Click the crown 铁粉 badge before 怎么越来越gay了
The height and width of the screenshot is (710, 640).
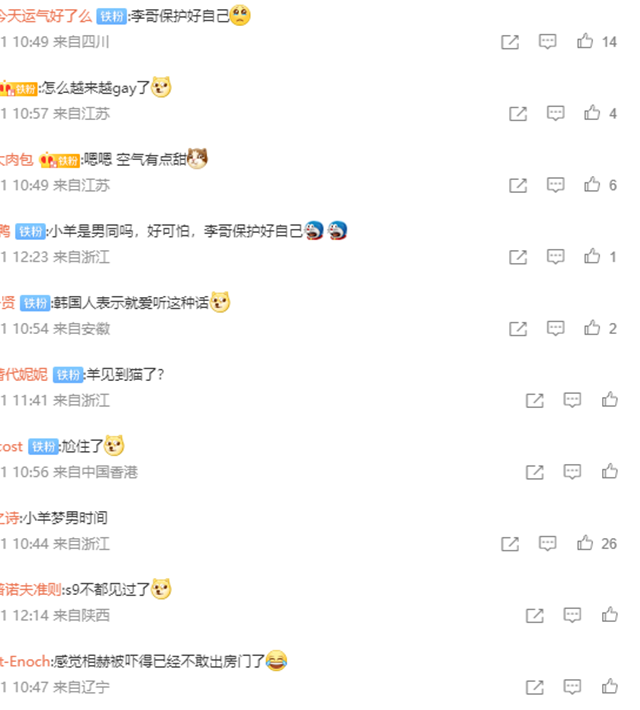(x=19, y=89)
